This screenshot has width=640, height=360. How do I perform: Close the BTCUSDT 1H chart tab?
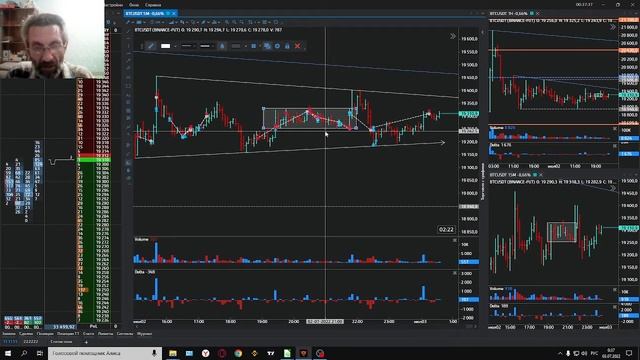point(538,13)
